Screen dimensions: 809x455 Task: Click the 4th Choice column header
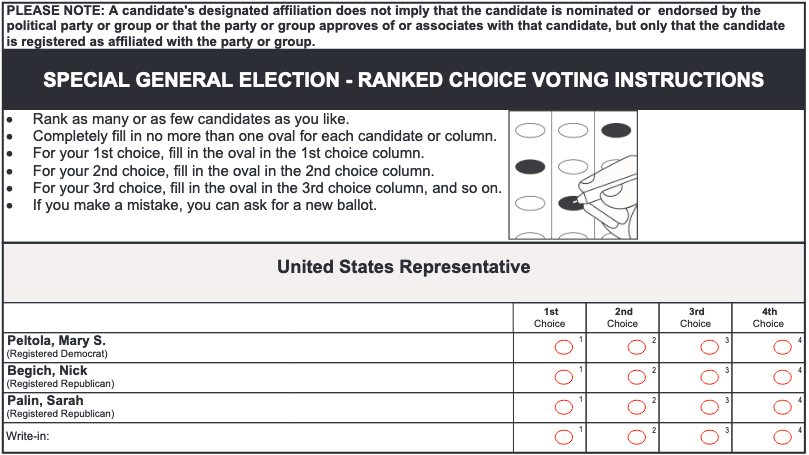coord(768,317)
